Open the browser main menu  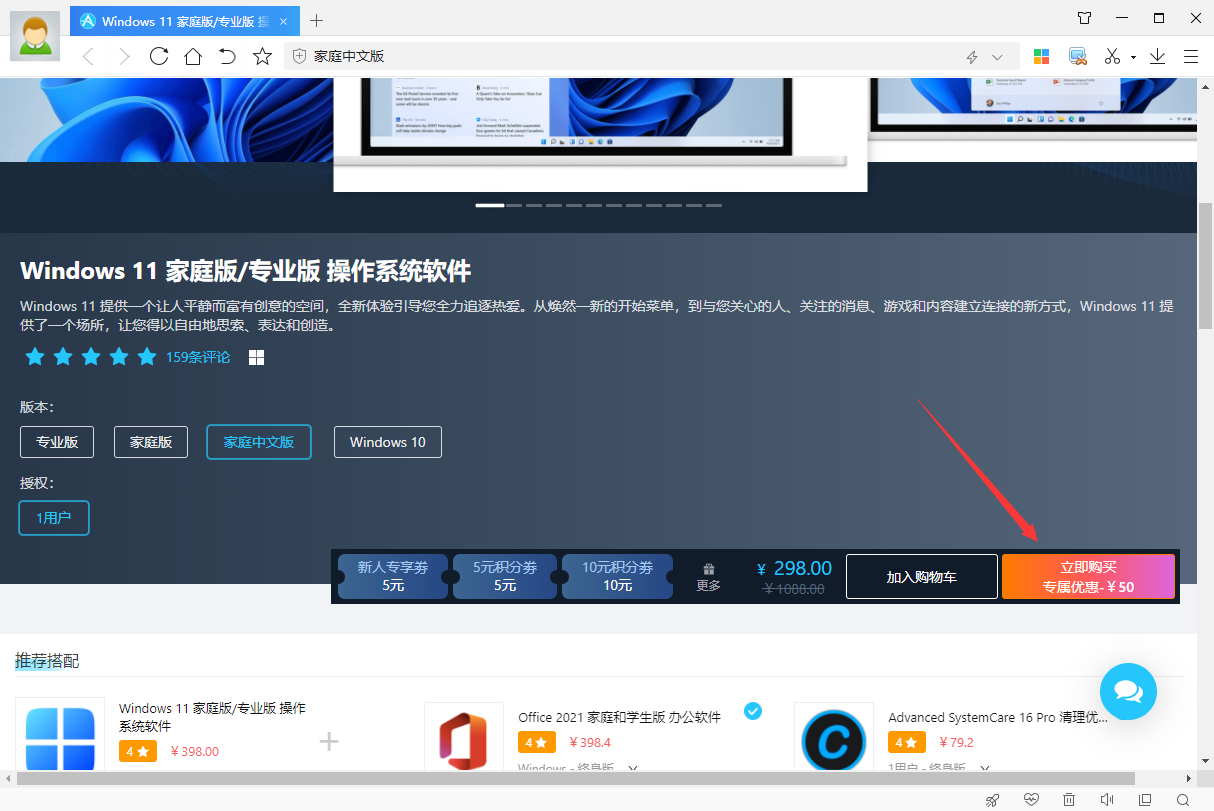pos(1191,57)
